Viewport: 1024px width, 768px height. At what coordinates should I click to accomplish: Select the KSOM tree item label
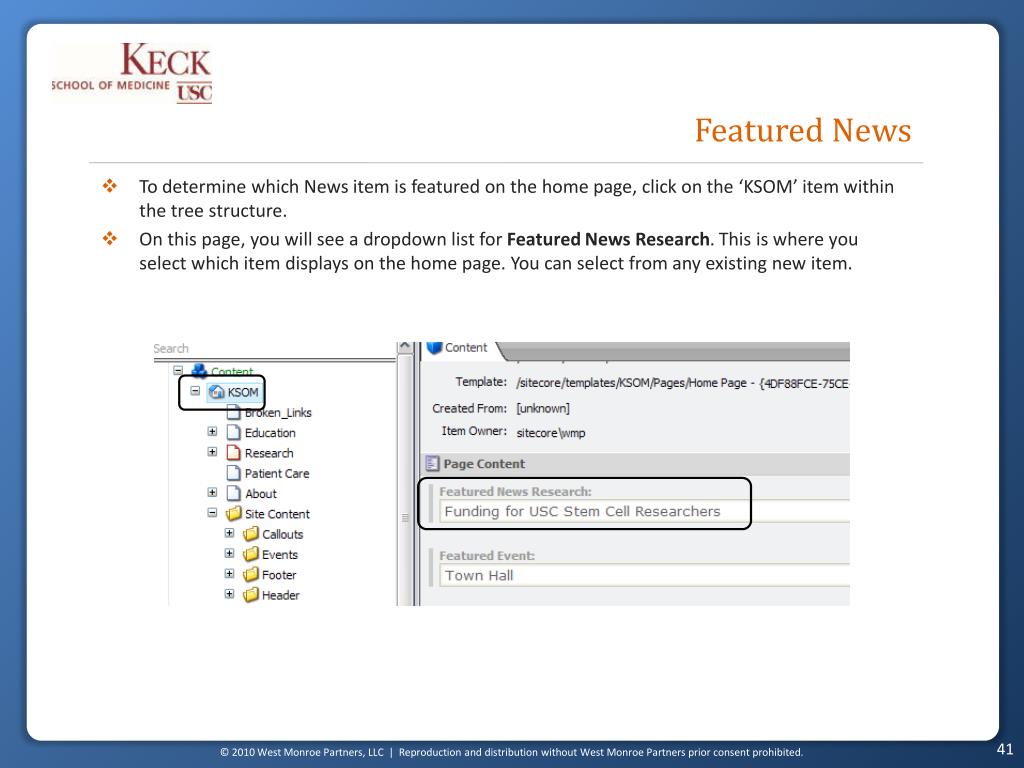point(243,392)
